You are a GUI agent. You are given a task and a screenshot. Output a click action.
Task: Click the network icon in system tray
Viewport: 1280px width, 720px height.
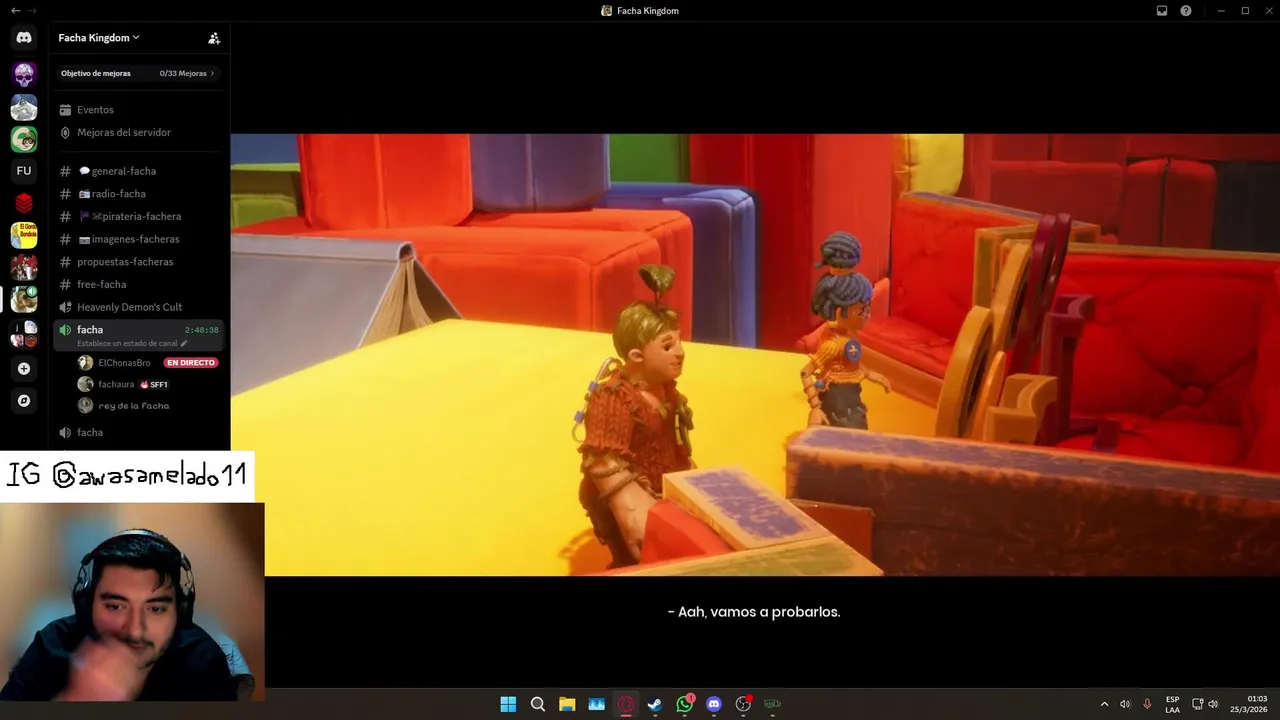pos(1198,704)
